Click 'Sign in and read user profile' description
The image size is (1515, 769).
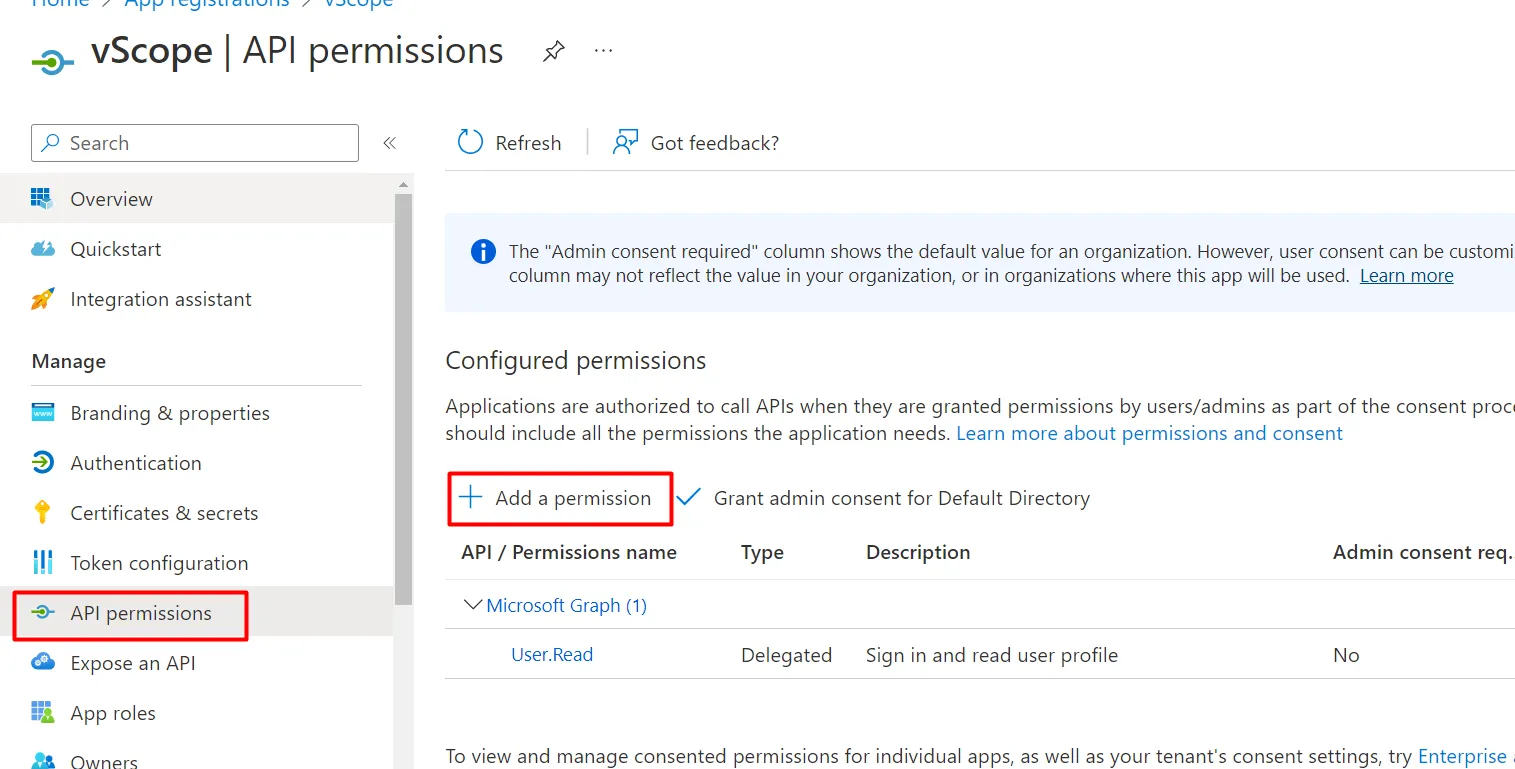pyautogui.click(x=992, y=655)
